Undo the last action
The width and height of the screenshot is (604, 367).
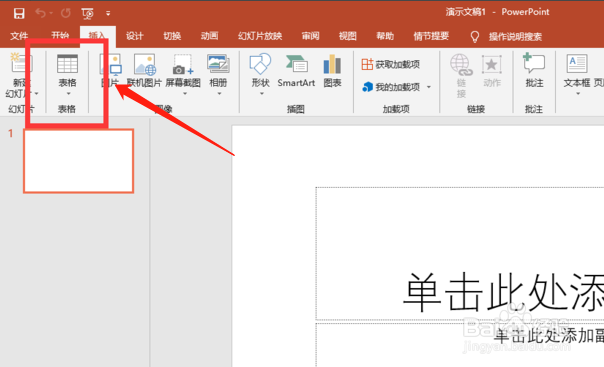[40, 13]
